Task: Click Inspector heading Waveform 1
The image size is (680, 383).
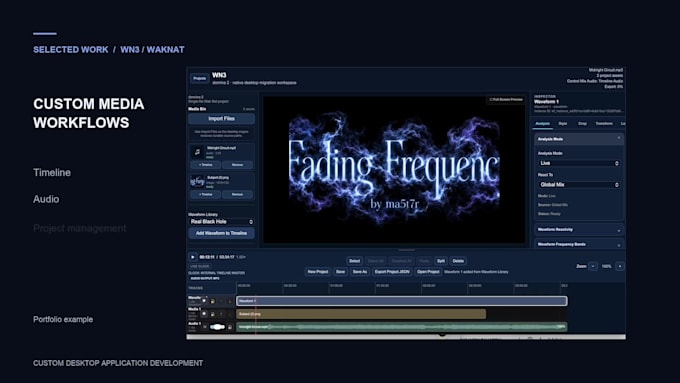Action: pos(546,101)
